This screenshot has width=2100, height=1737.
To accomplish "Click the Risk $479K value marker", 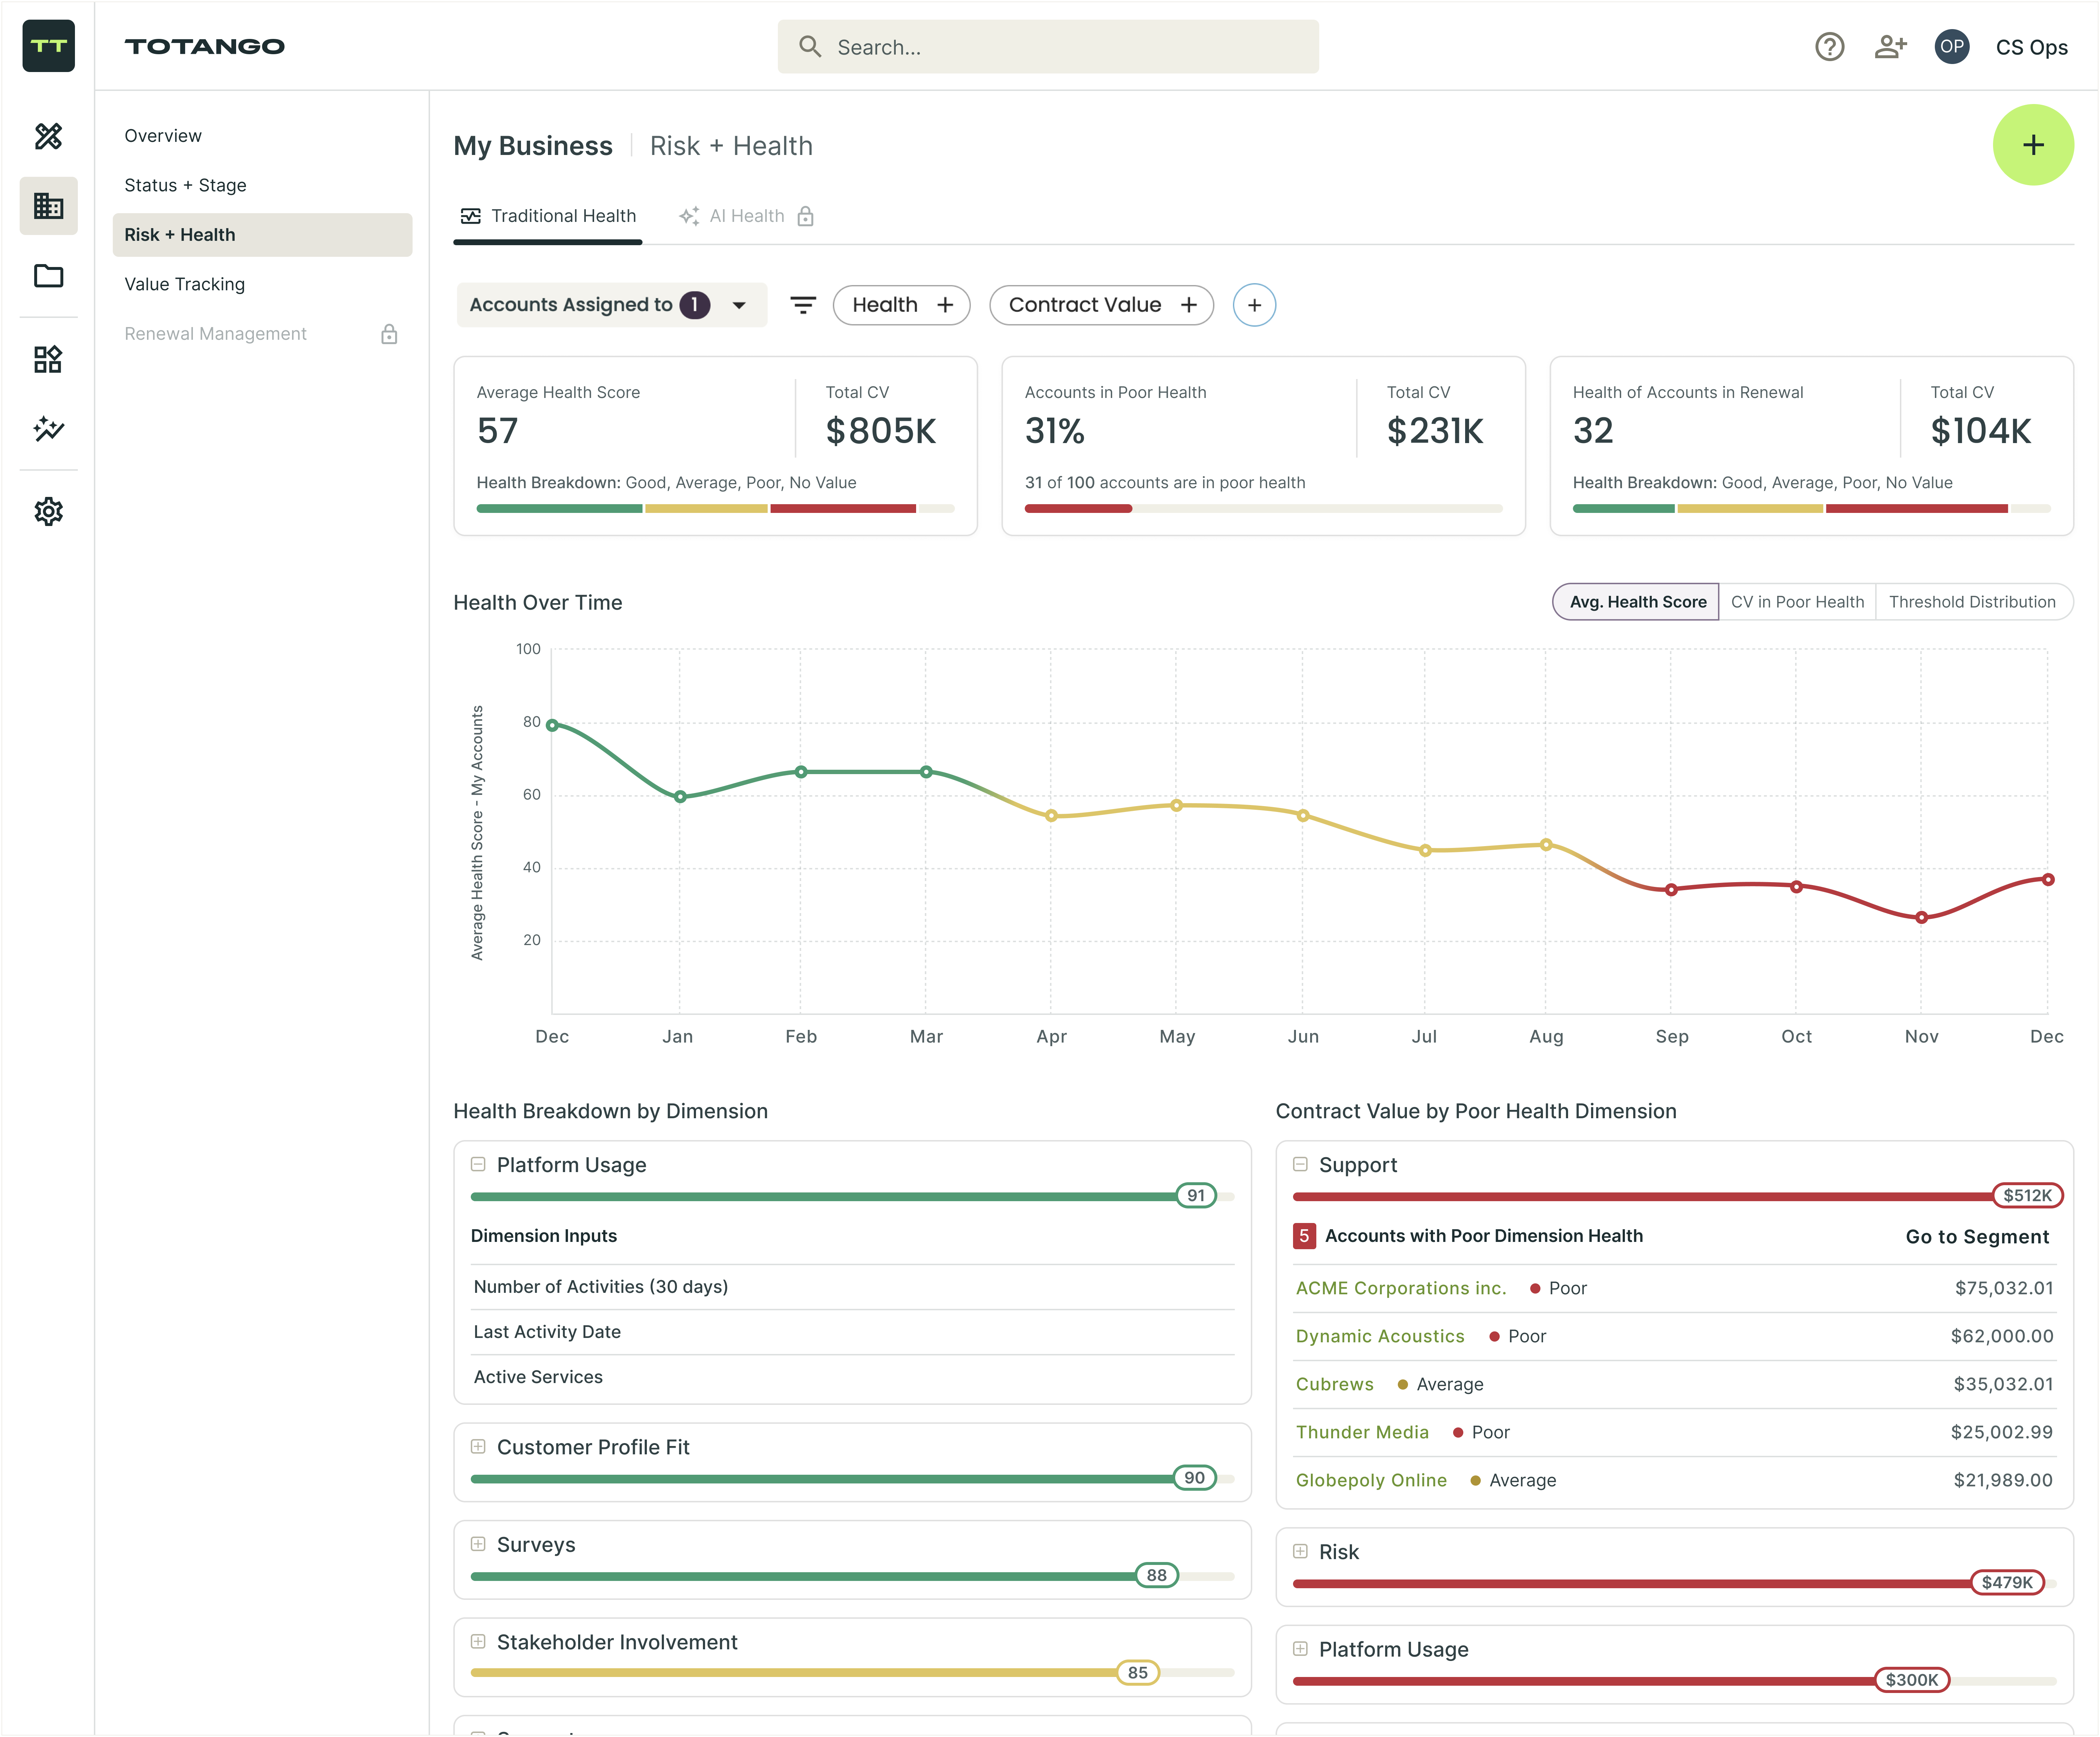I will 2006,1583.
